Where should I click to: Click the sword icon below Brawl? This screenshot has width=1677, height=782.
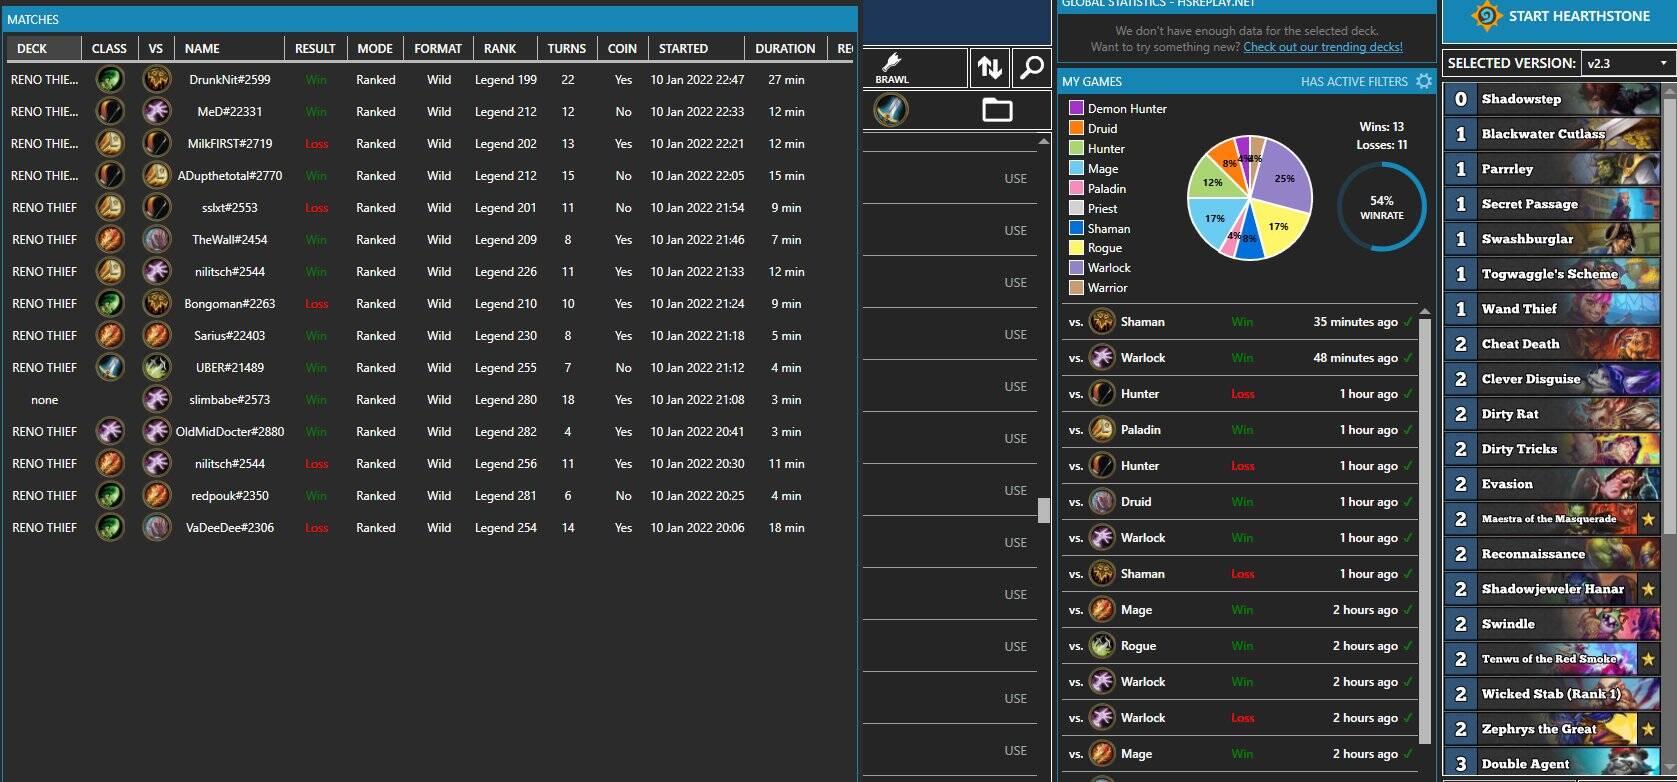(x=890, y=109)
